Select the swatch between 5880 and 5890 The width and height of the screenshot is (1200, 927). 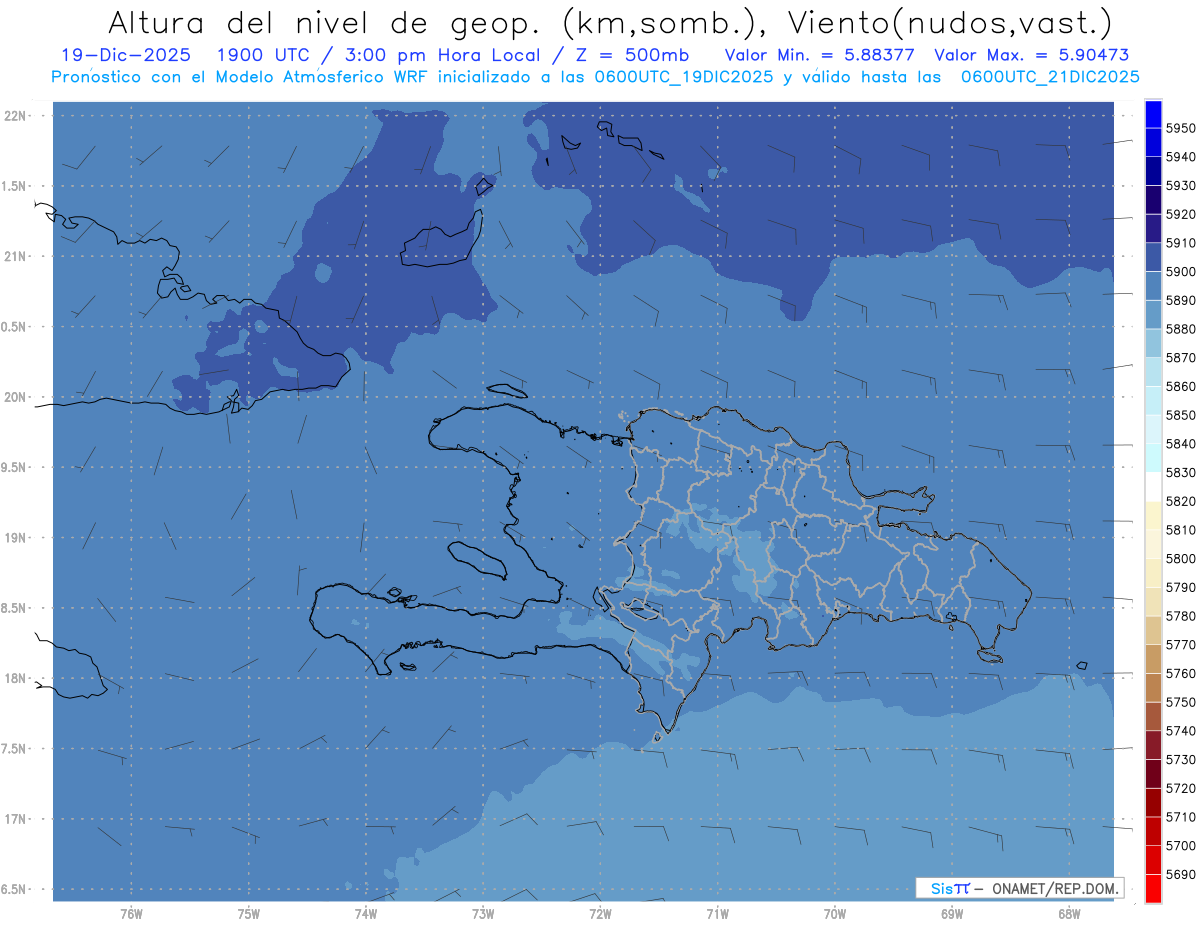pyautogui.click(x=1153, y=315)
